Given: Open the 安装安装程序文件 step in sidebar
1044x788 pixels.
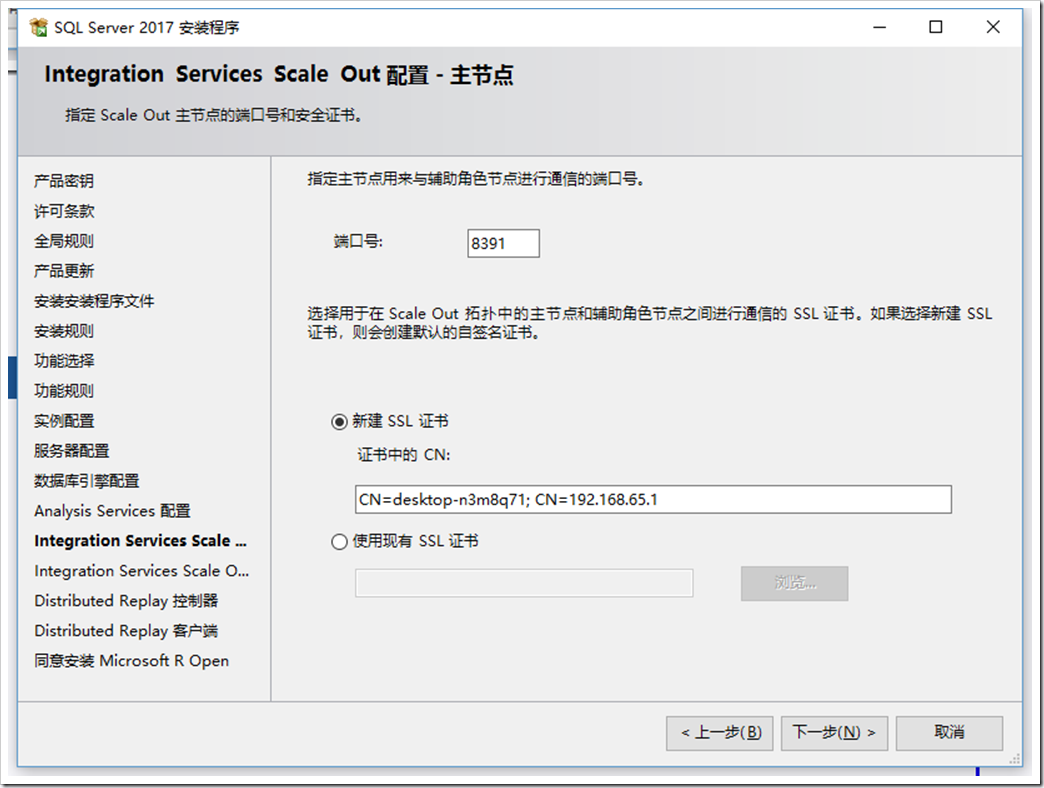Looking at the screenshot, I should click(94, 301).
